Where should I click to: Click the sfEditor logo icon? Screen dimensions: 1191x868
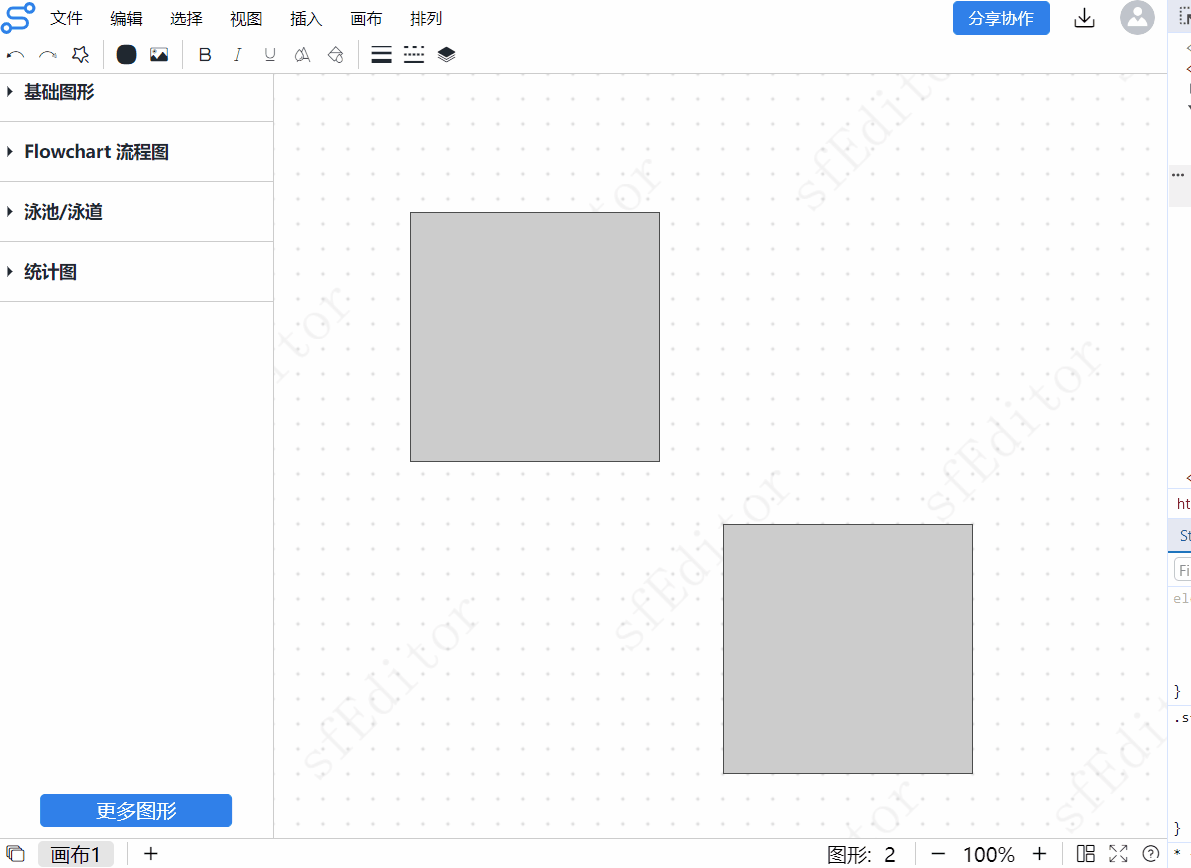pos(18,18)
